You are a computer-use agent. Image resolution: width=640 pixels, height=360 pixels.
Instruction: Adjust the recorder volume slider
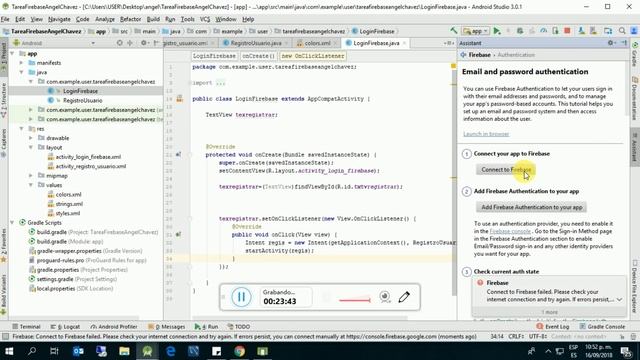pos(354,300)
